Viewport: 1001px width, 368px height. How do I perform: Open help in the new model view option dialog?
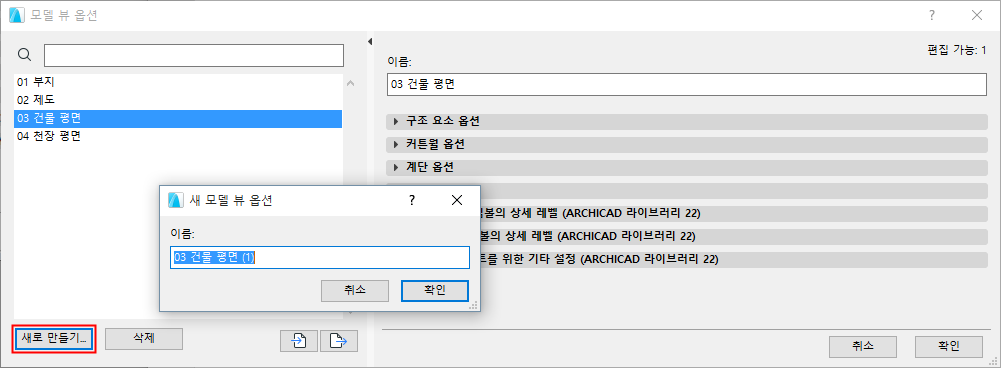tap(412, 200)
